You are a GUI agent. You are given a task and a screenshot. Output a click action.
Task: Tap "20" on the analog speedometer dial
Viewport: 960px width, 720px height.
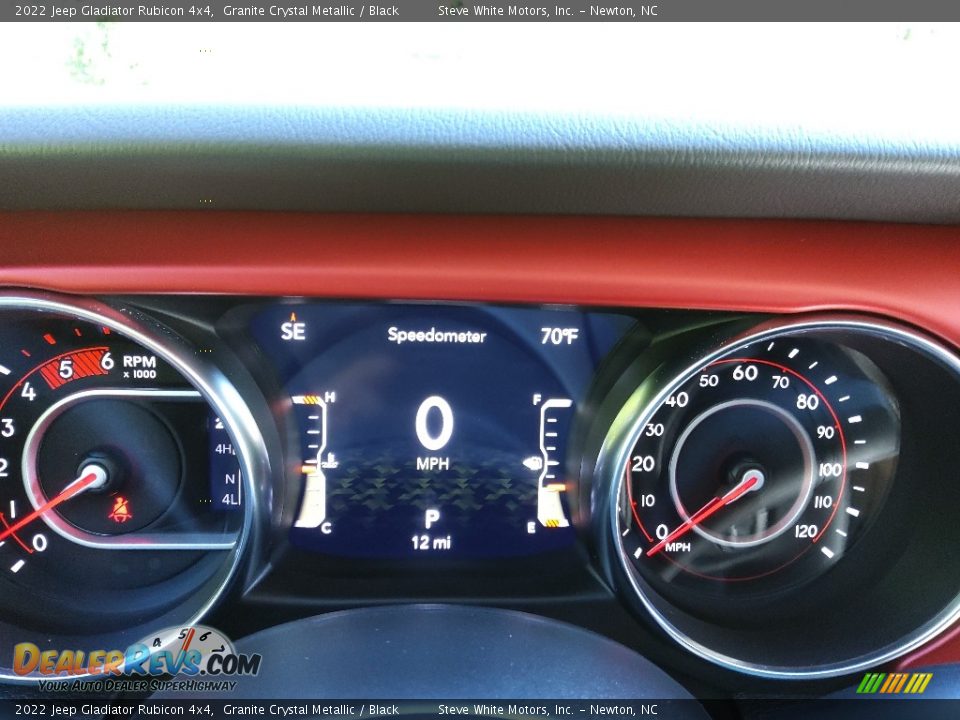pos(643,464)
